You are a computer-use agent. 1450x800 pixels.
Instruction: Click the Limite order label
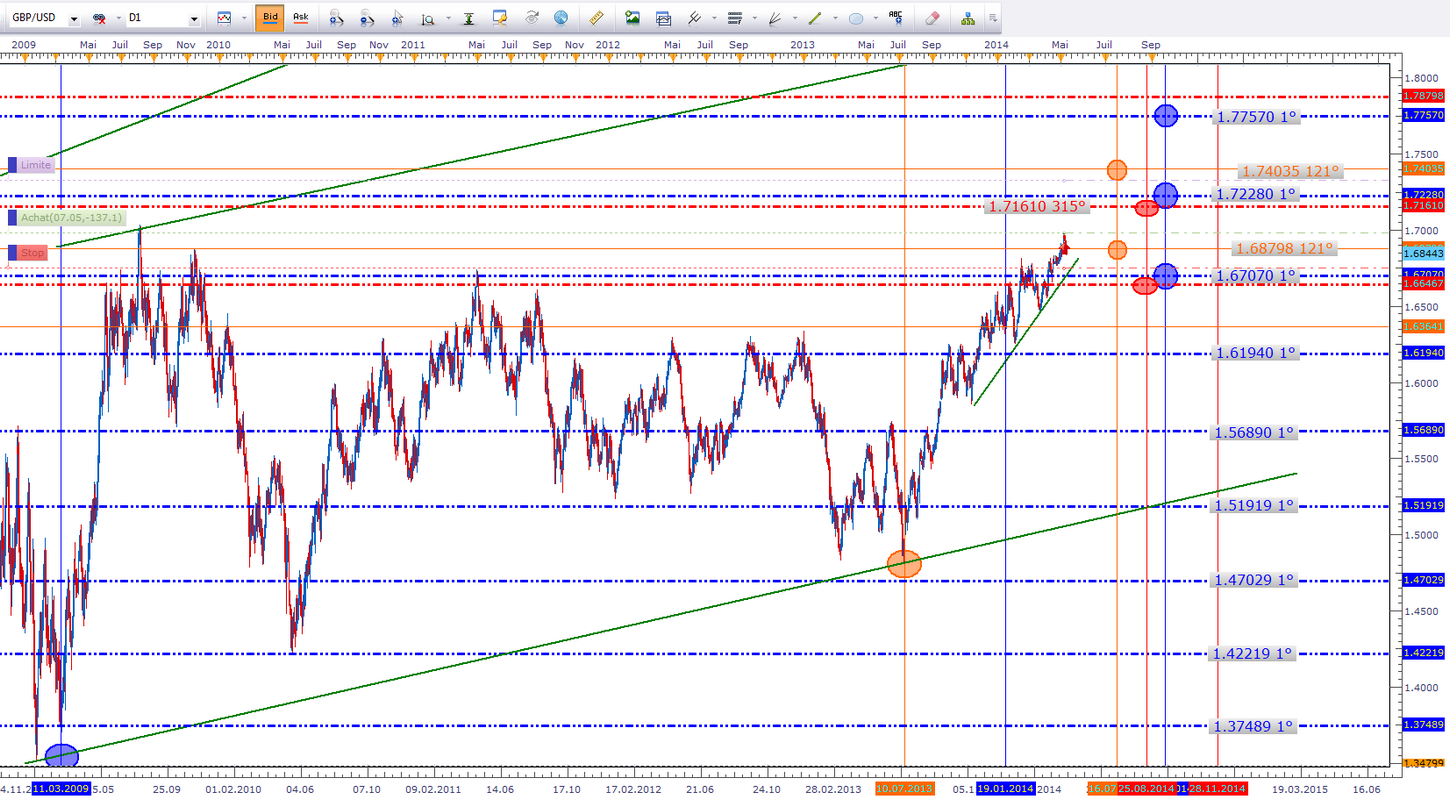(x=31, y=165)
